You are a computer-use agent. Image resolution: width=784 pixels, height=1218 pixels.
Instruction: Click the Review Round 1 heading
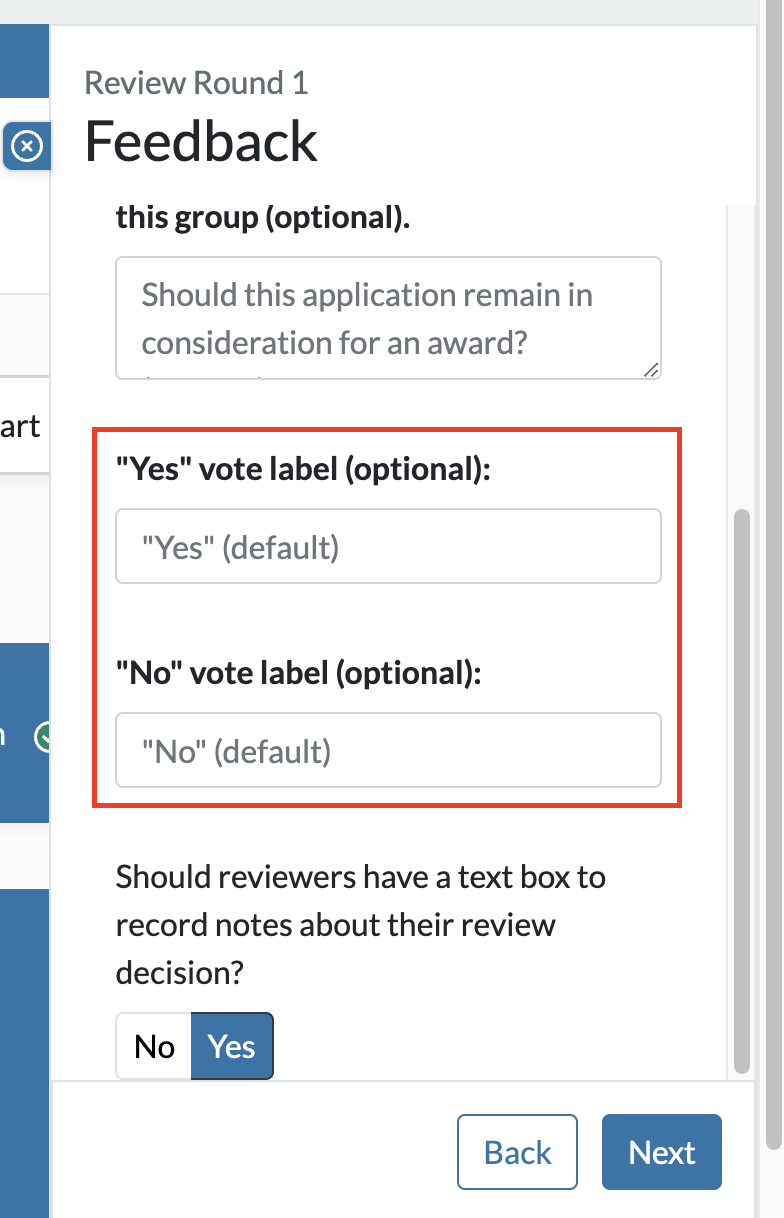[x=196, y=82]
